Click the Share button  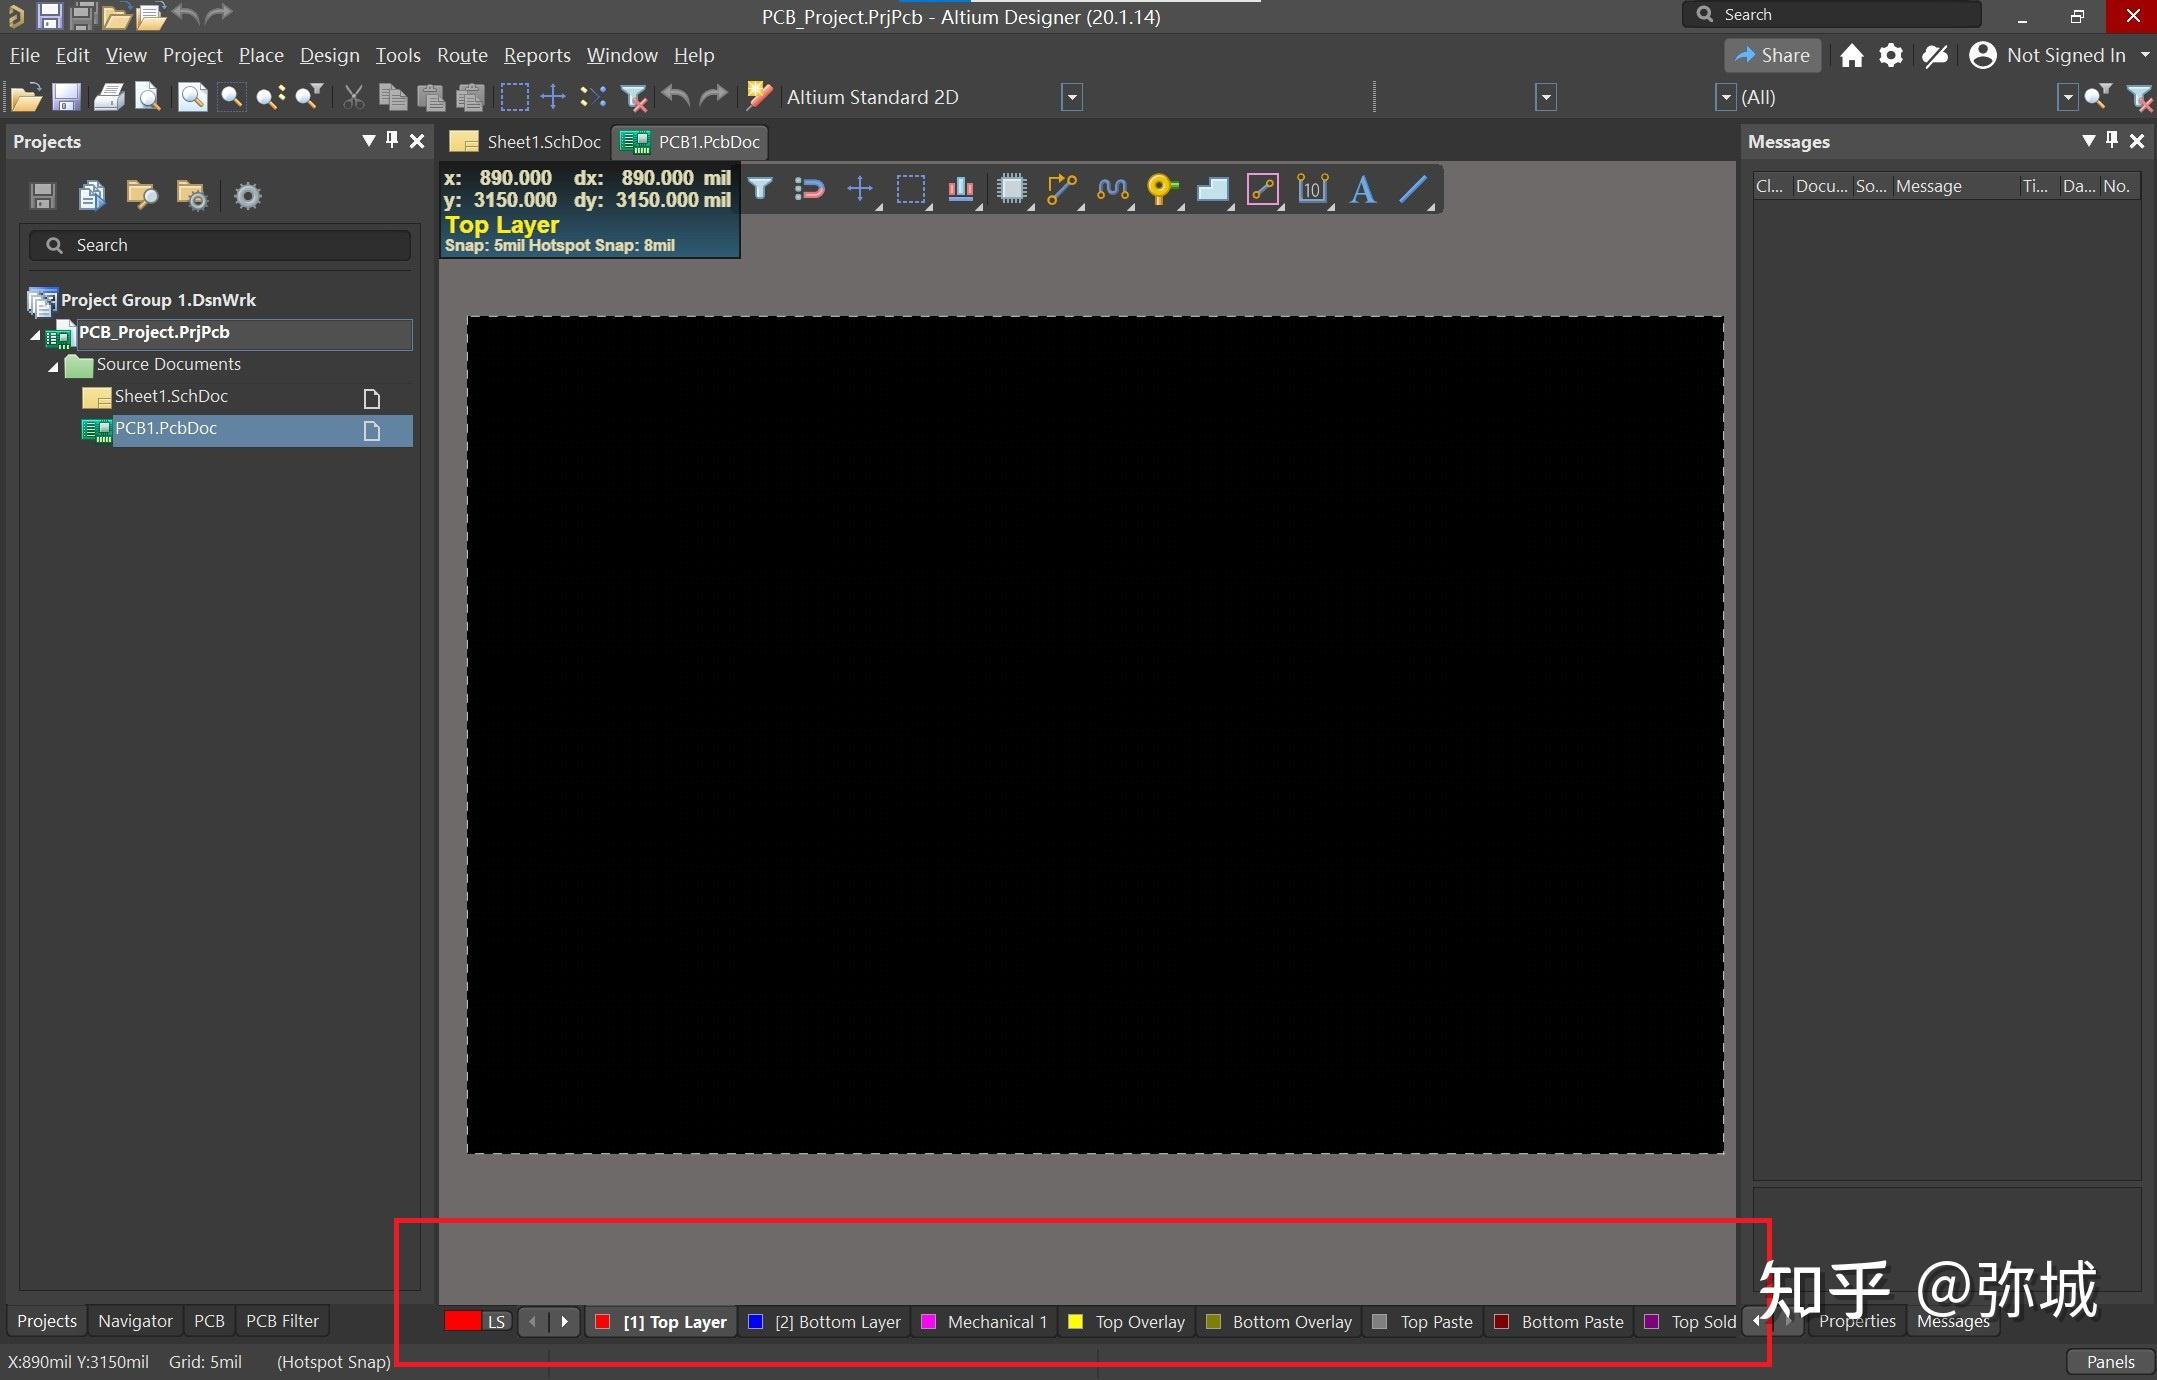(1772, 55)
